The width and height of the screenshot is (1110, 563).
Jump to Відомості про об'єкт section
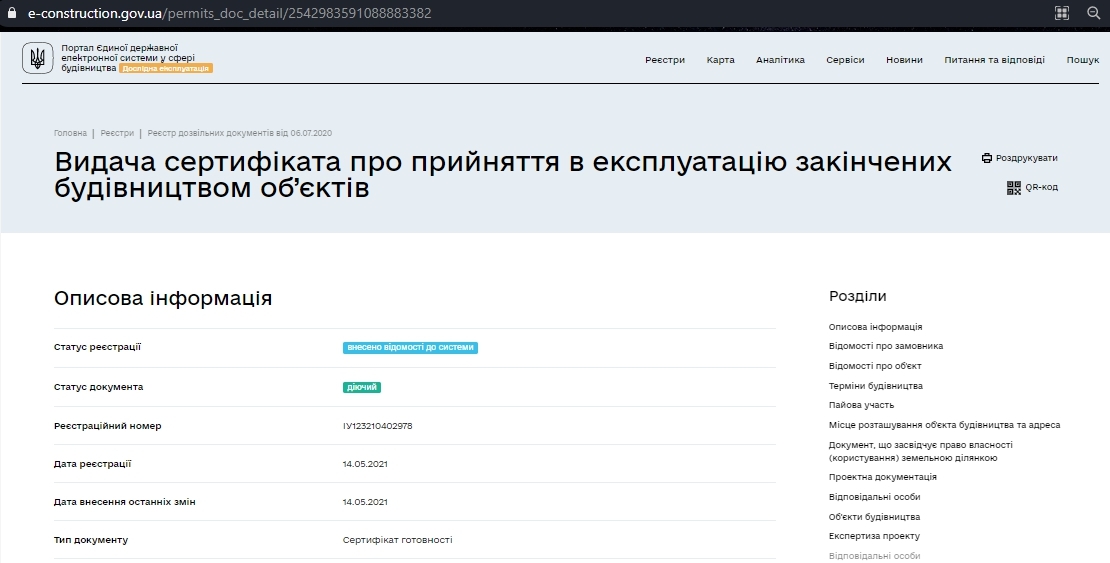coord(875,366)
